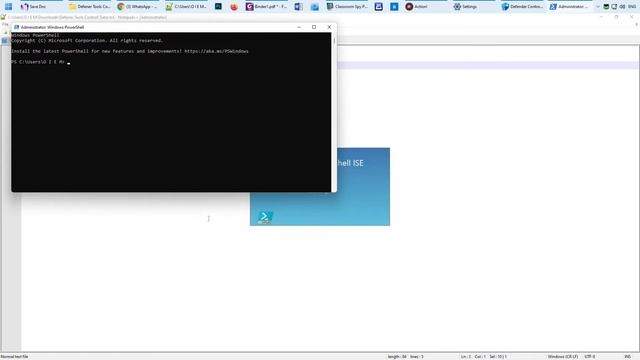This screenshot has height=360, width=640.
Task: Click at the PowerShell command prompt line
Action: click(x=41, y=62)
